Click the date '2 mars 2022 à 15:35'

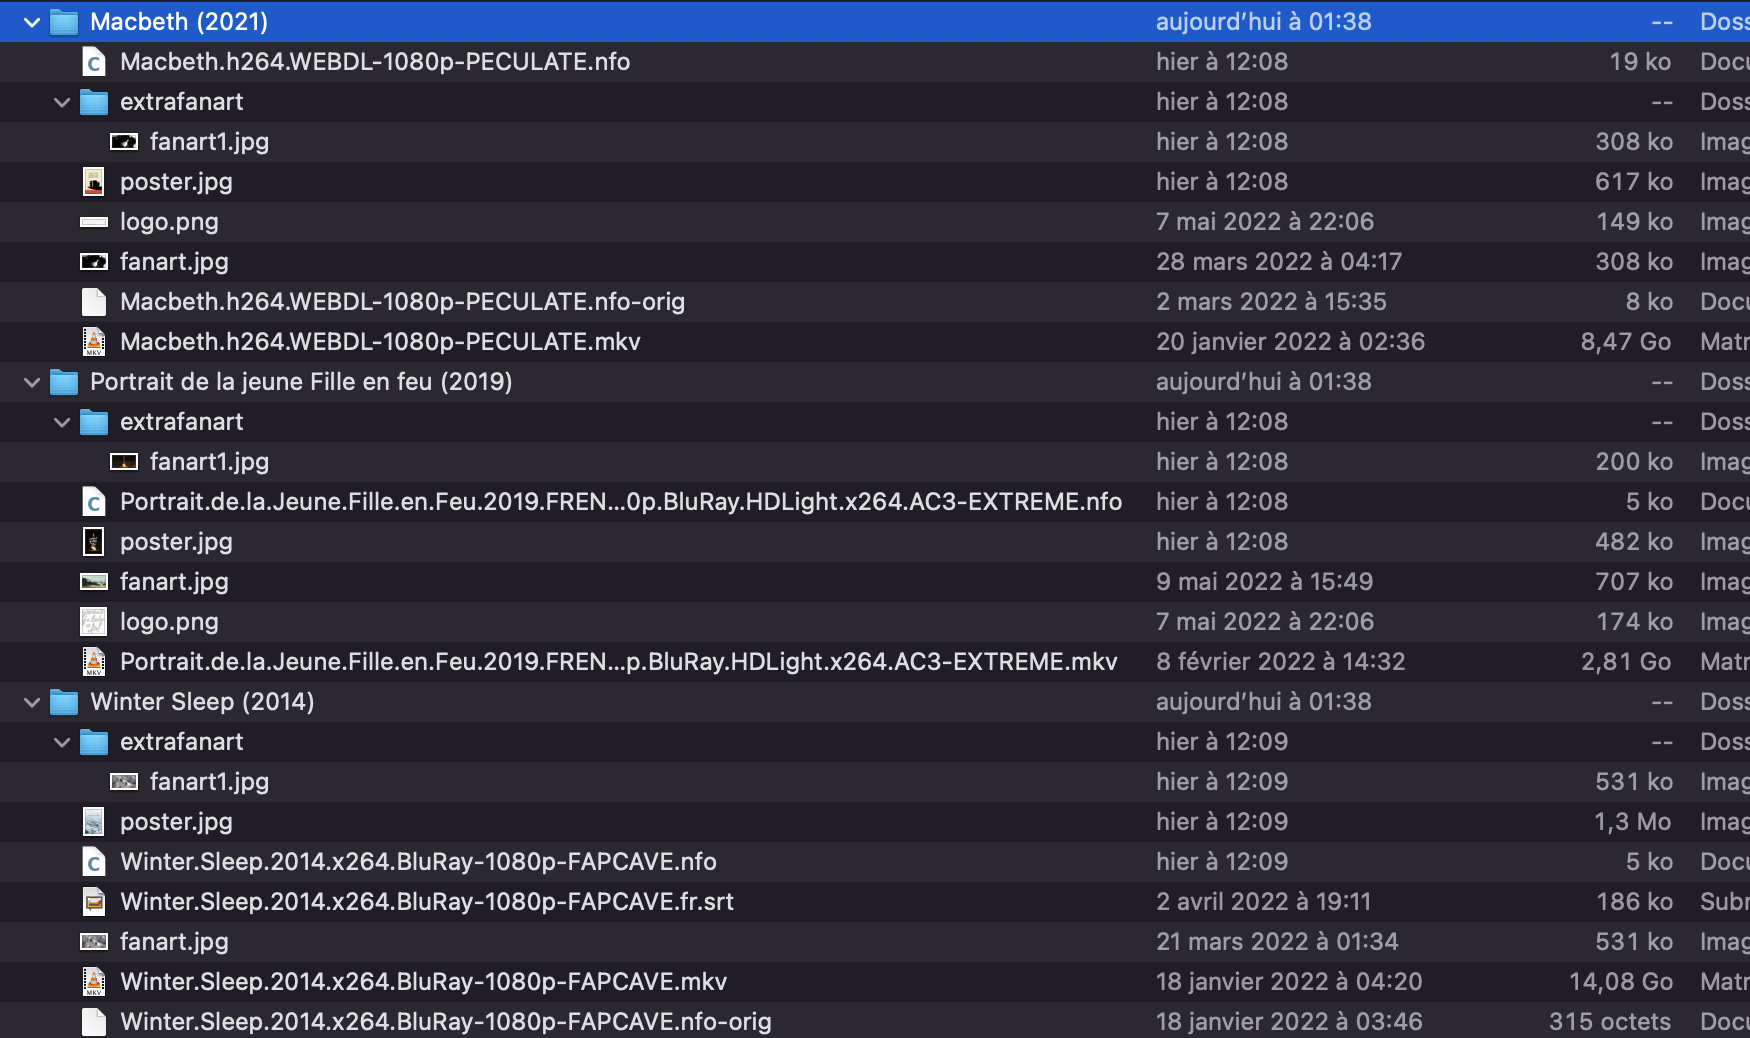[x=1271, y=302]
